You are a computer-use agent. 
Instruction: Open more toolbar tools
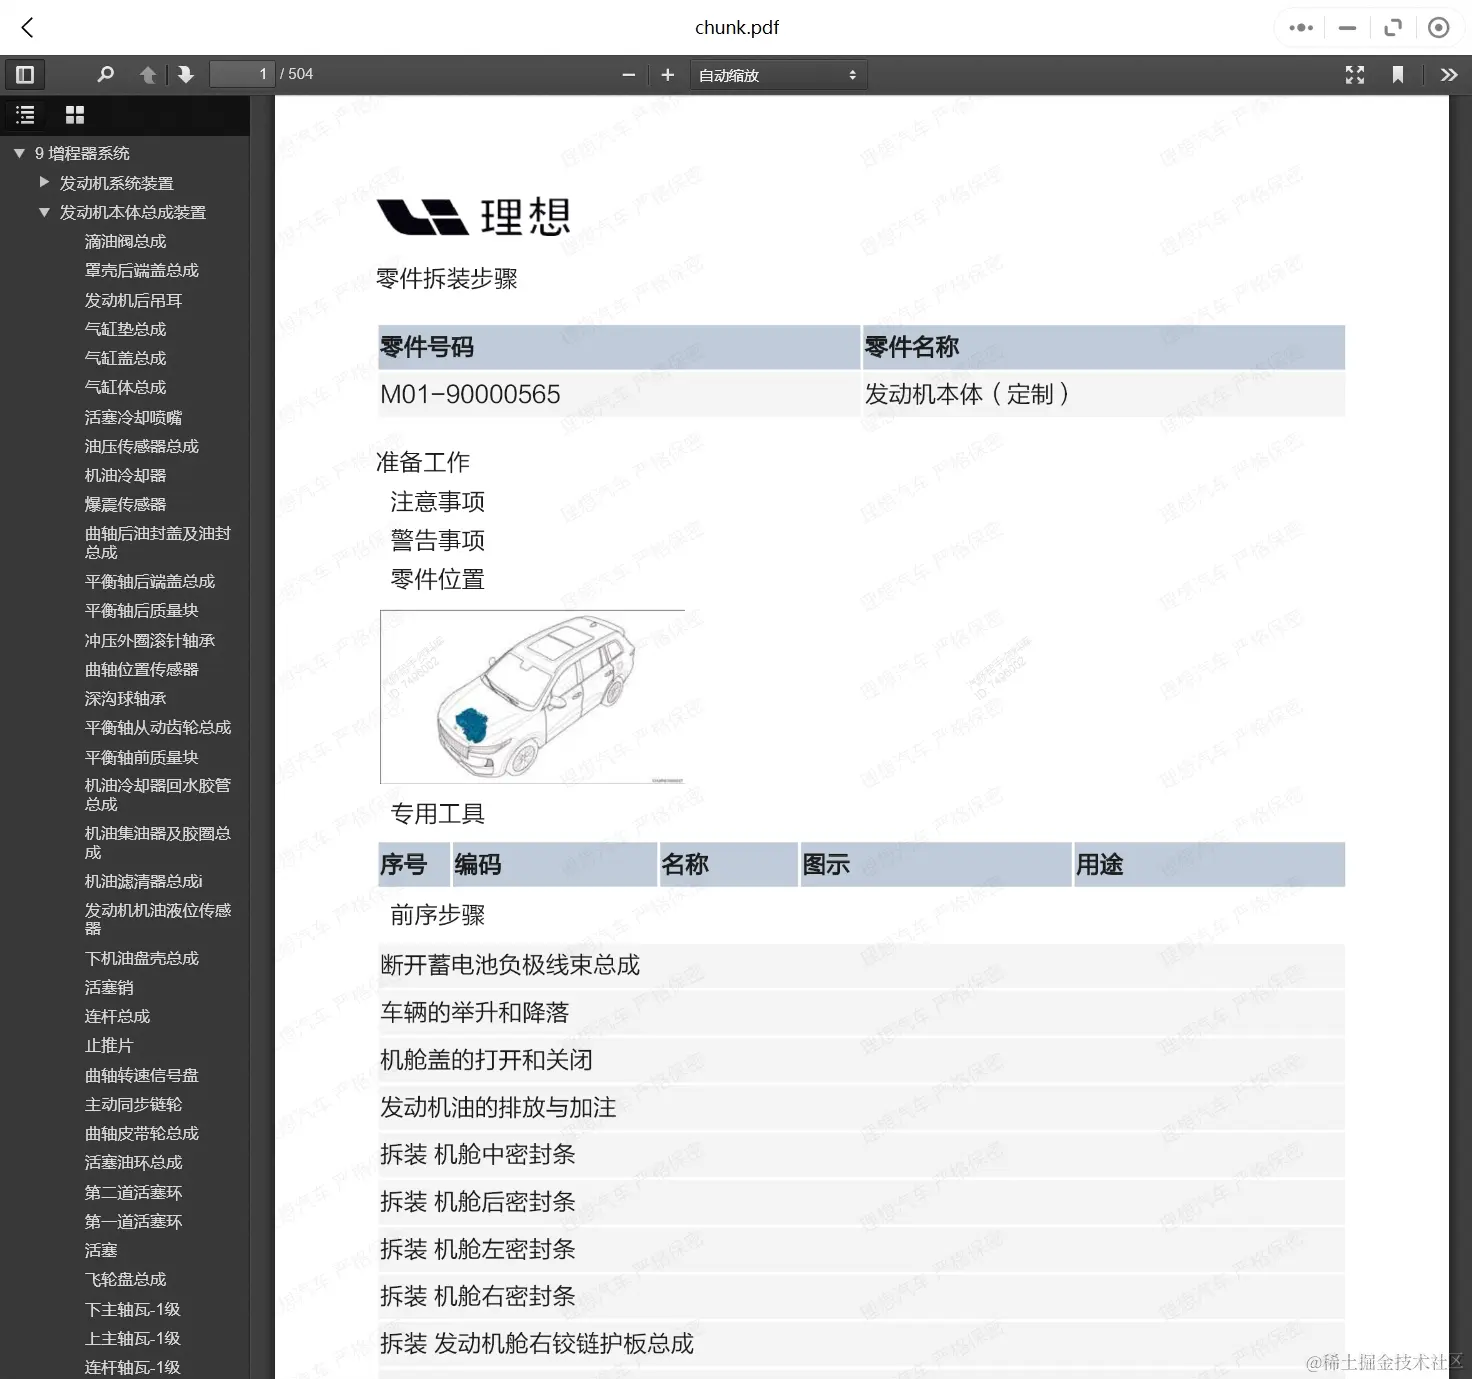[1449, 74]
